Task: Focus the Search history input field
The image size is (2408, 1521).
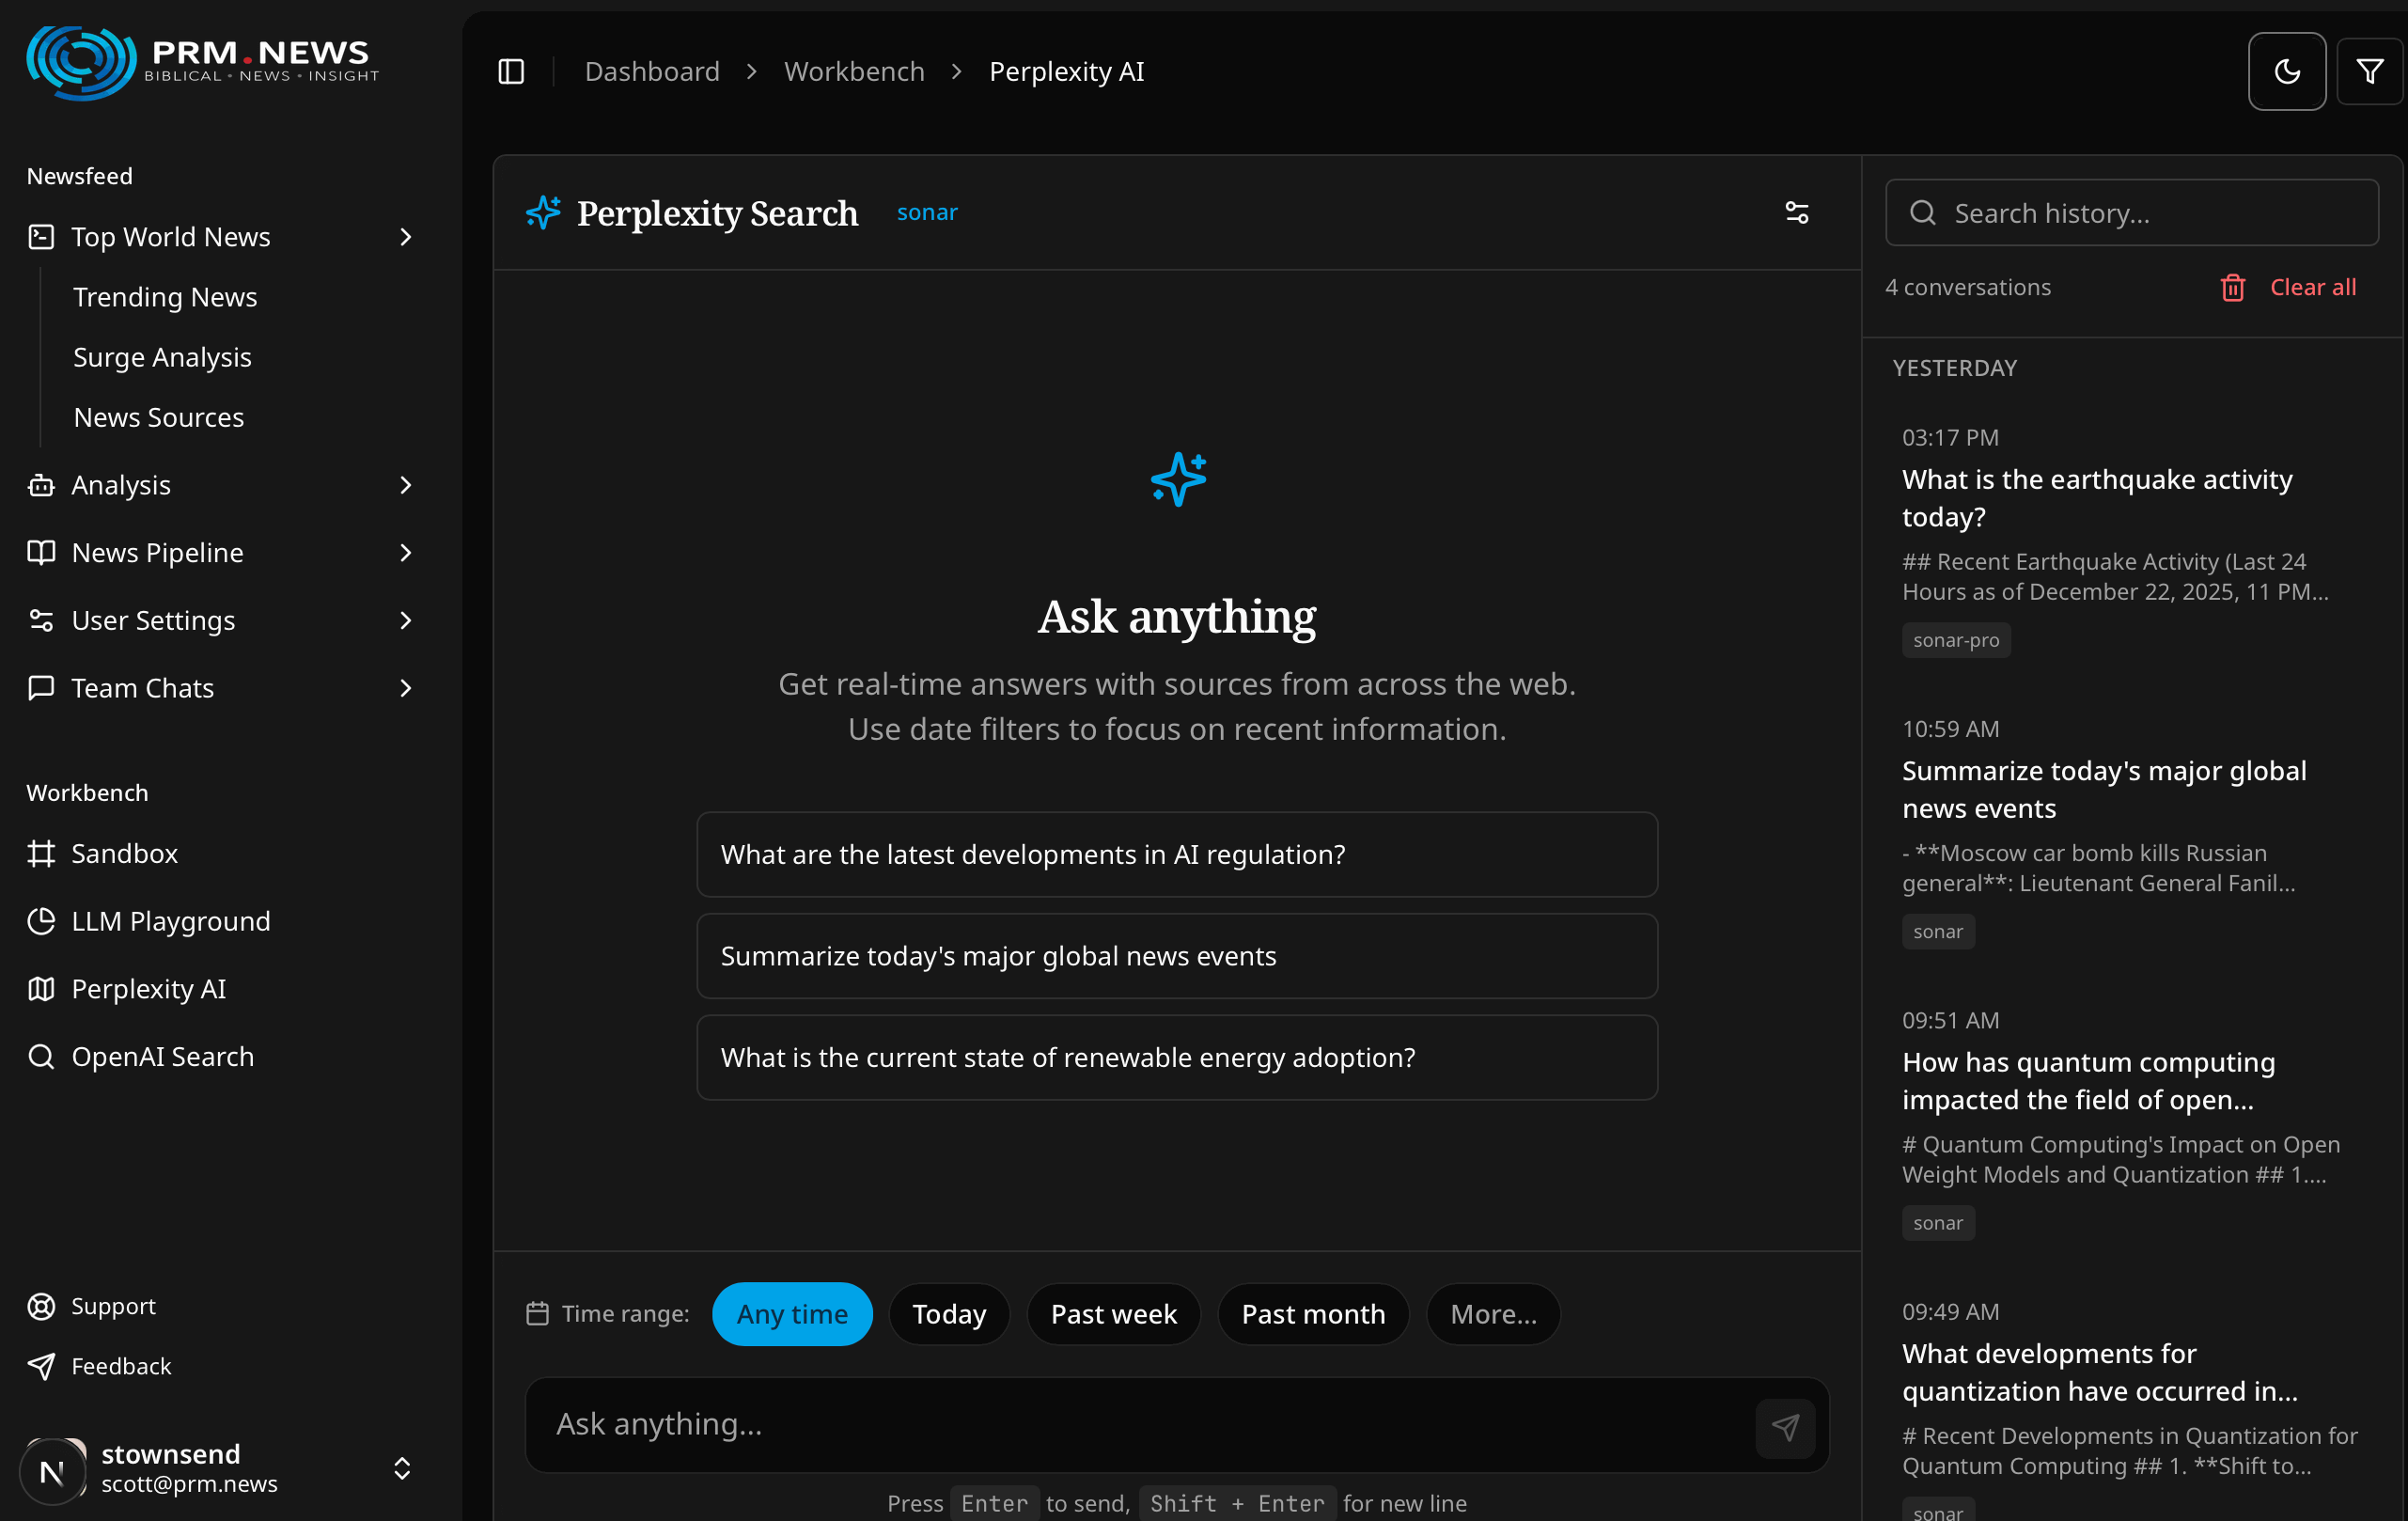Action: pos(2131,213)
